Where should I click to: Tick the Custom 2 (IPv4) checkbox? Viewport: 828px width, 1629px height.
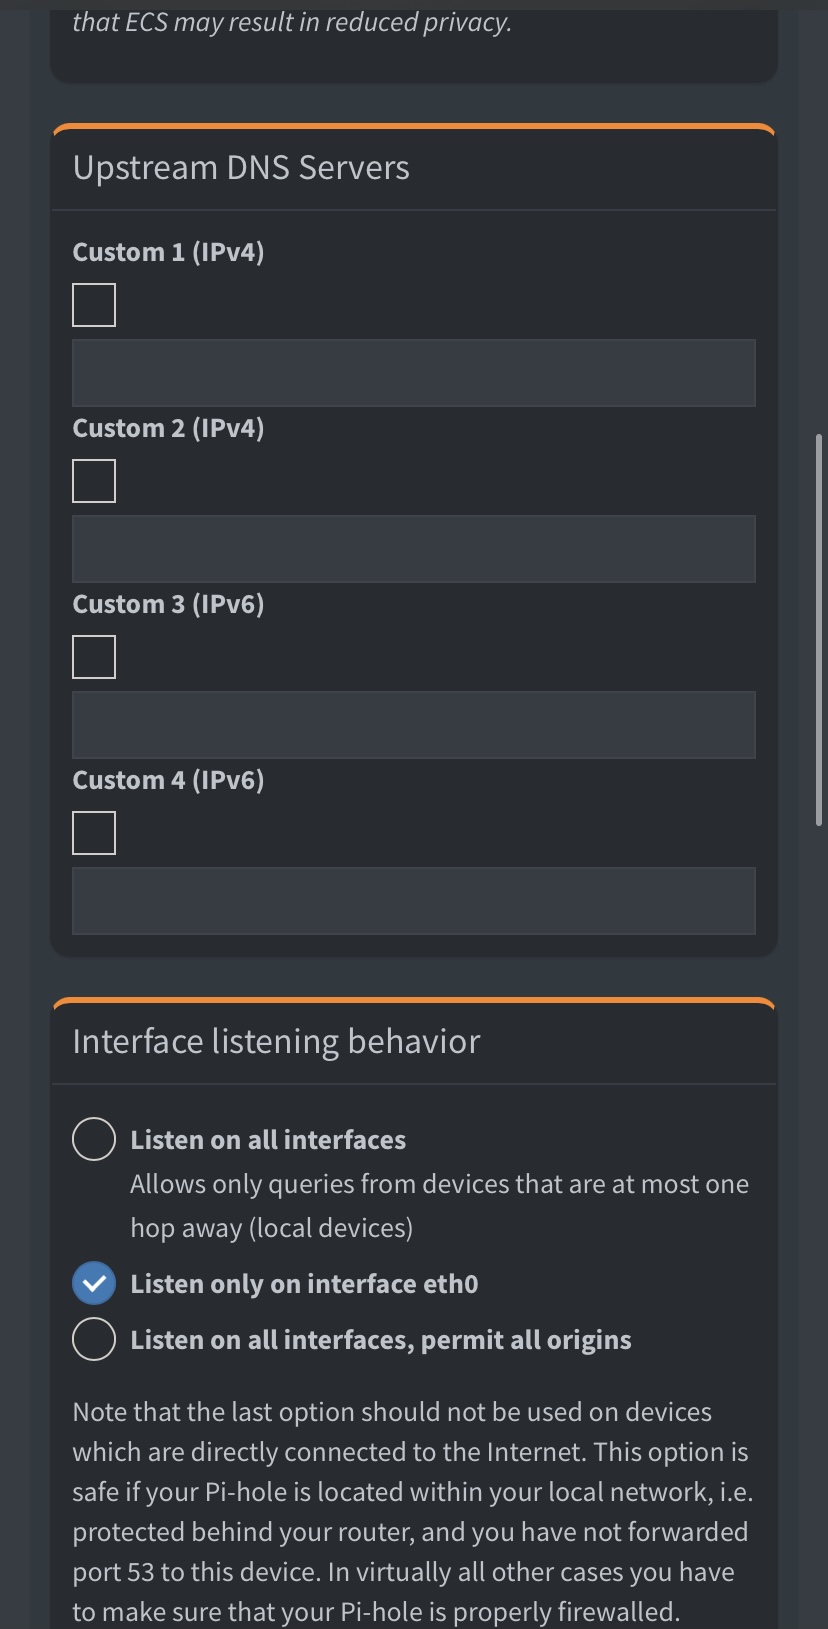coord(94,481)
